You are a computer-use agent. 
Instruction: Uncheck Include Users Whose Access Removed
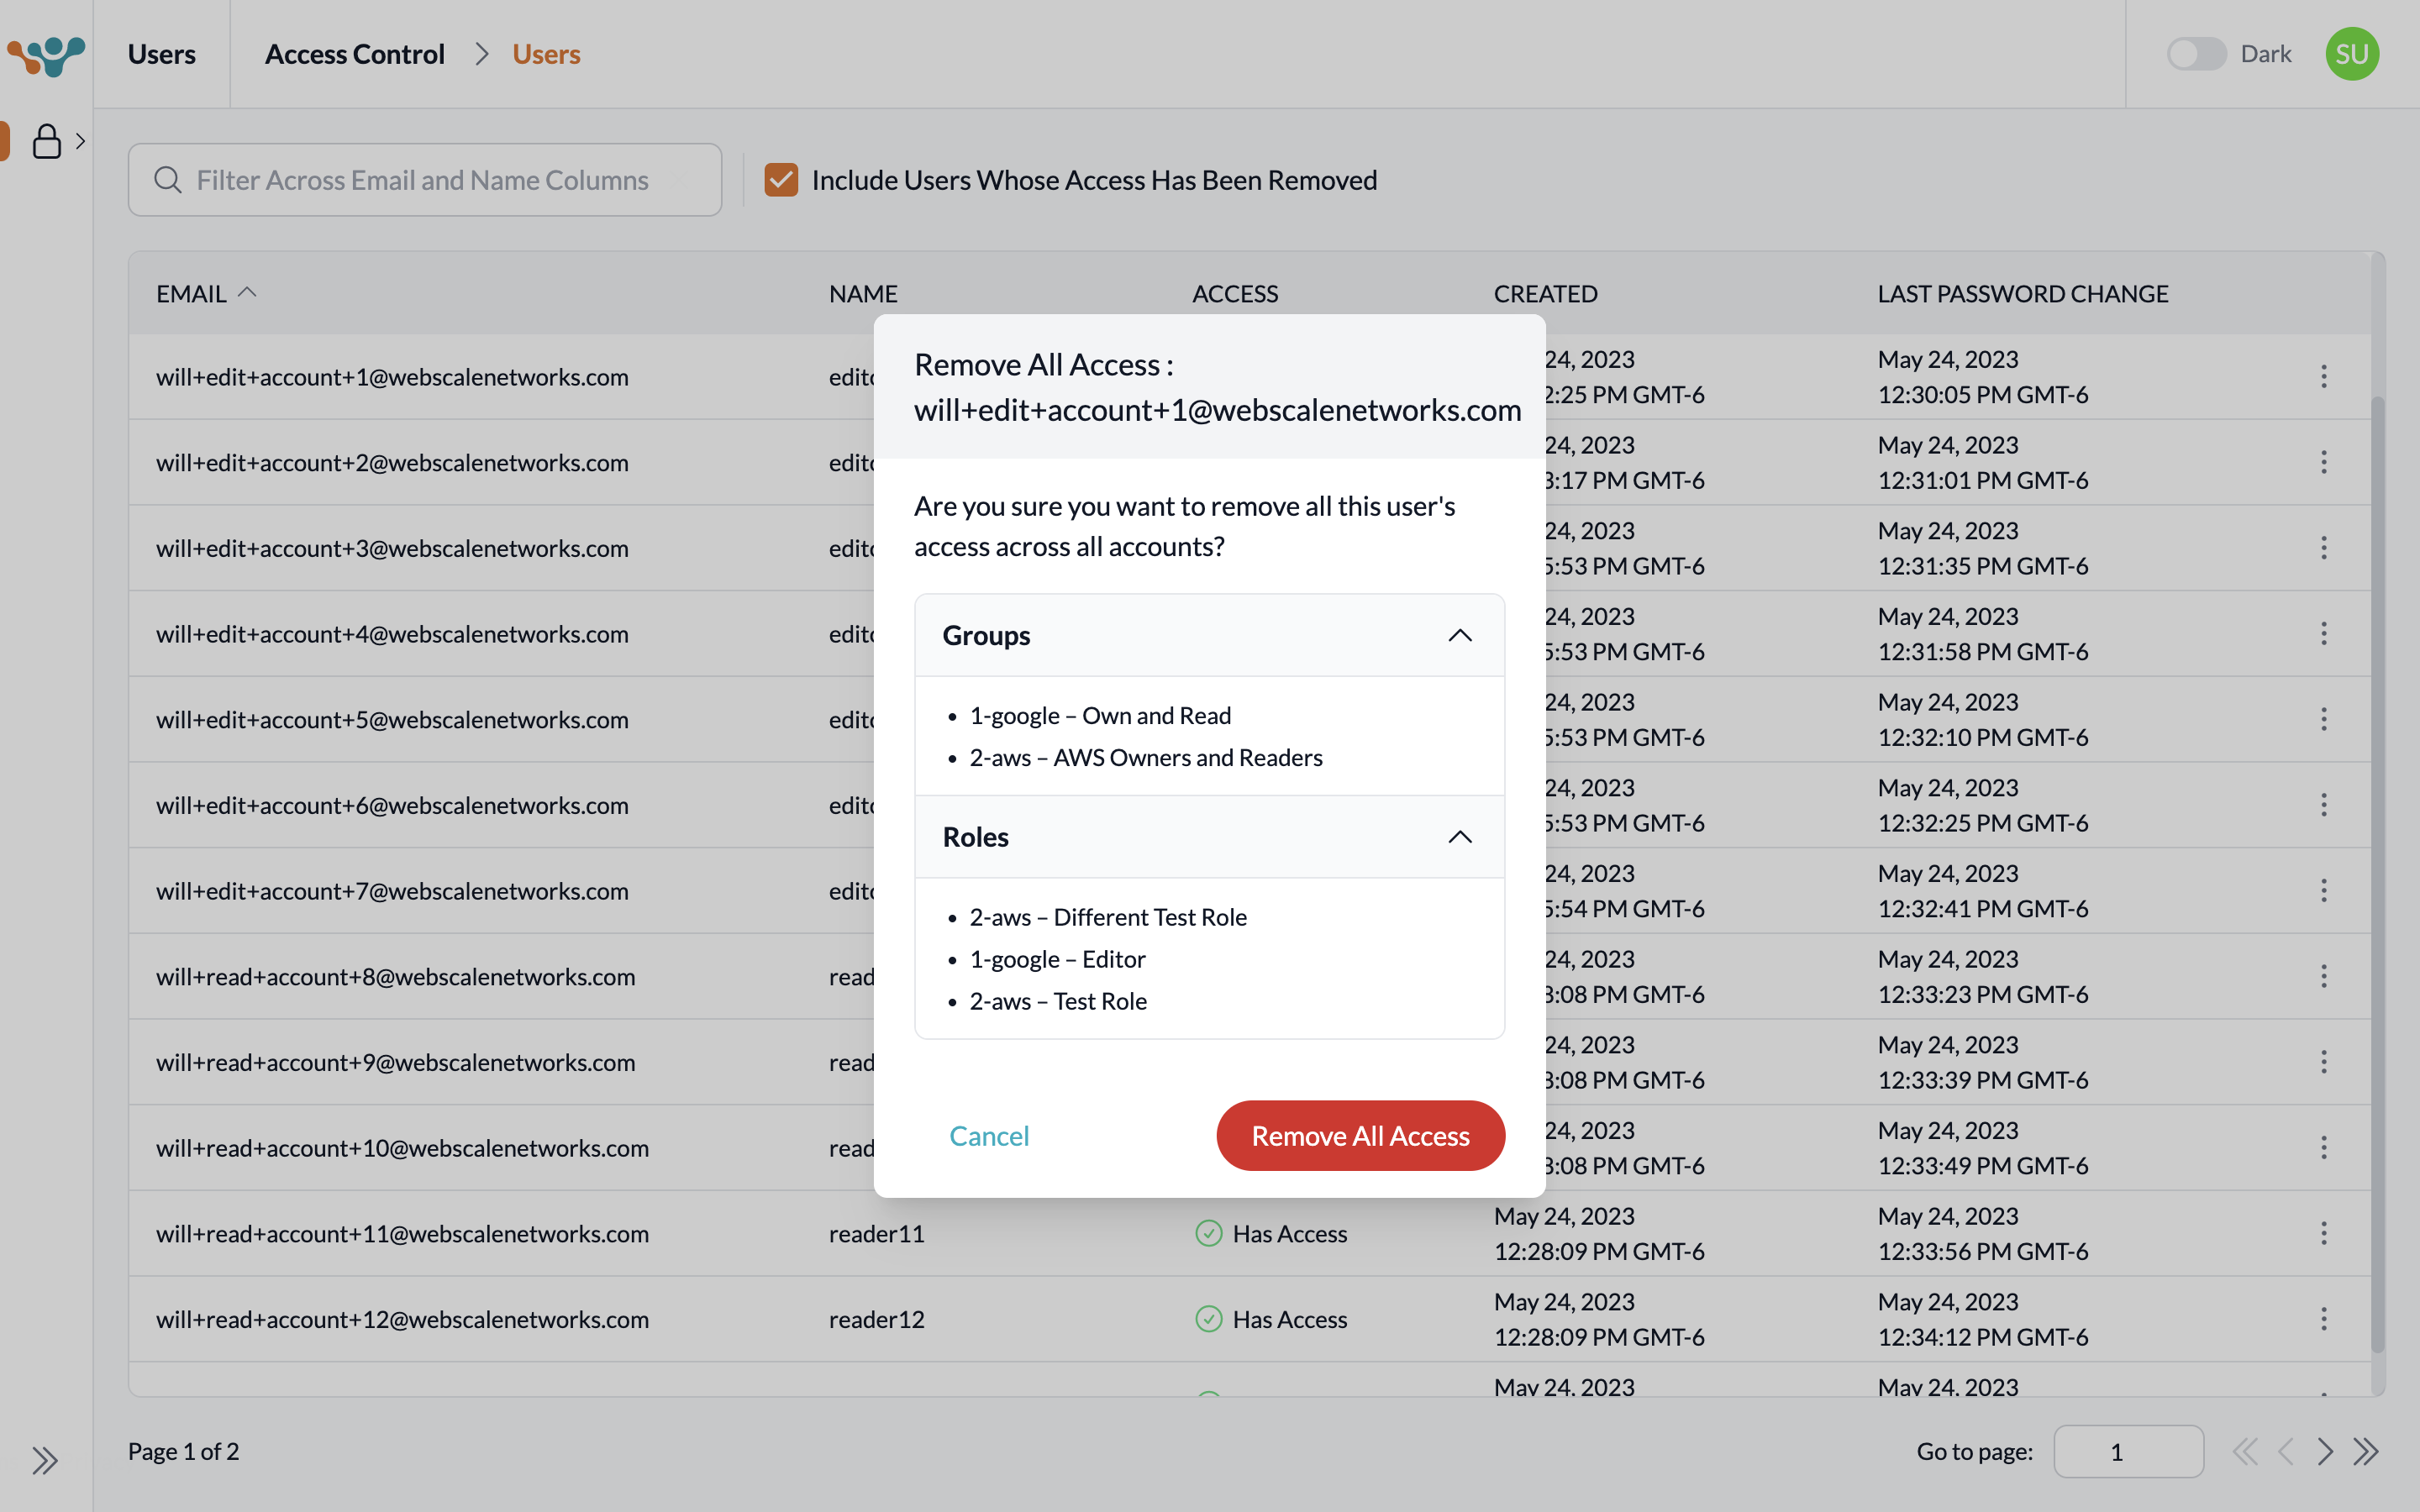781,180
